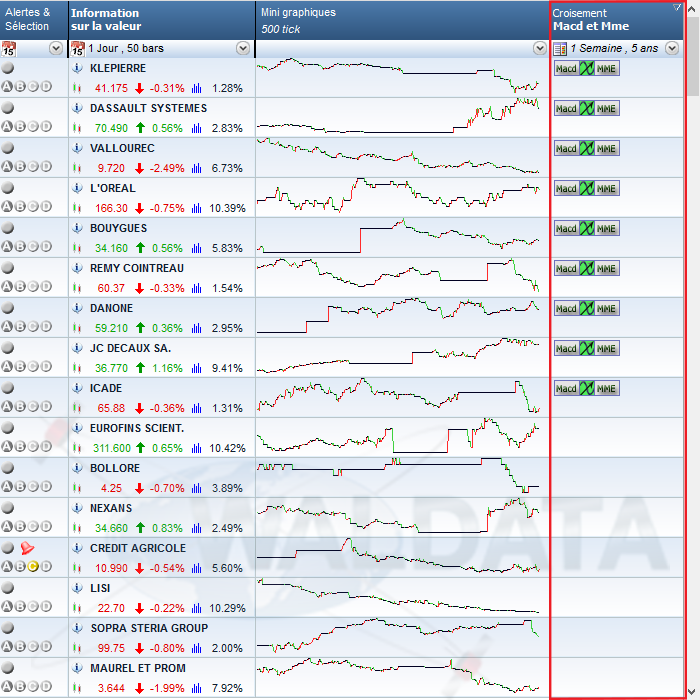
Task: Open SOPRA STERIA GROUP stock name
Action: pos(149,628)
